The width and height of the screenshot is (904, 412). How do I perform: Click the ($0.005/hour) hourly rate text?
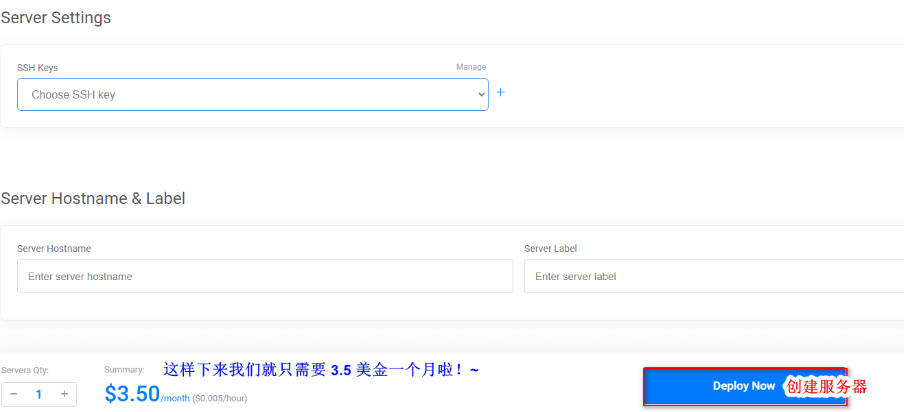[220, 398]
